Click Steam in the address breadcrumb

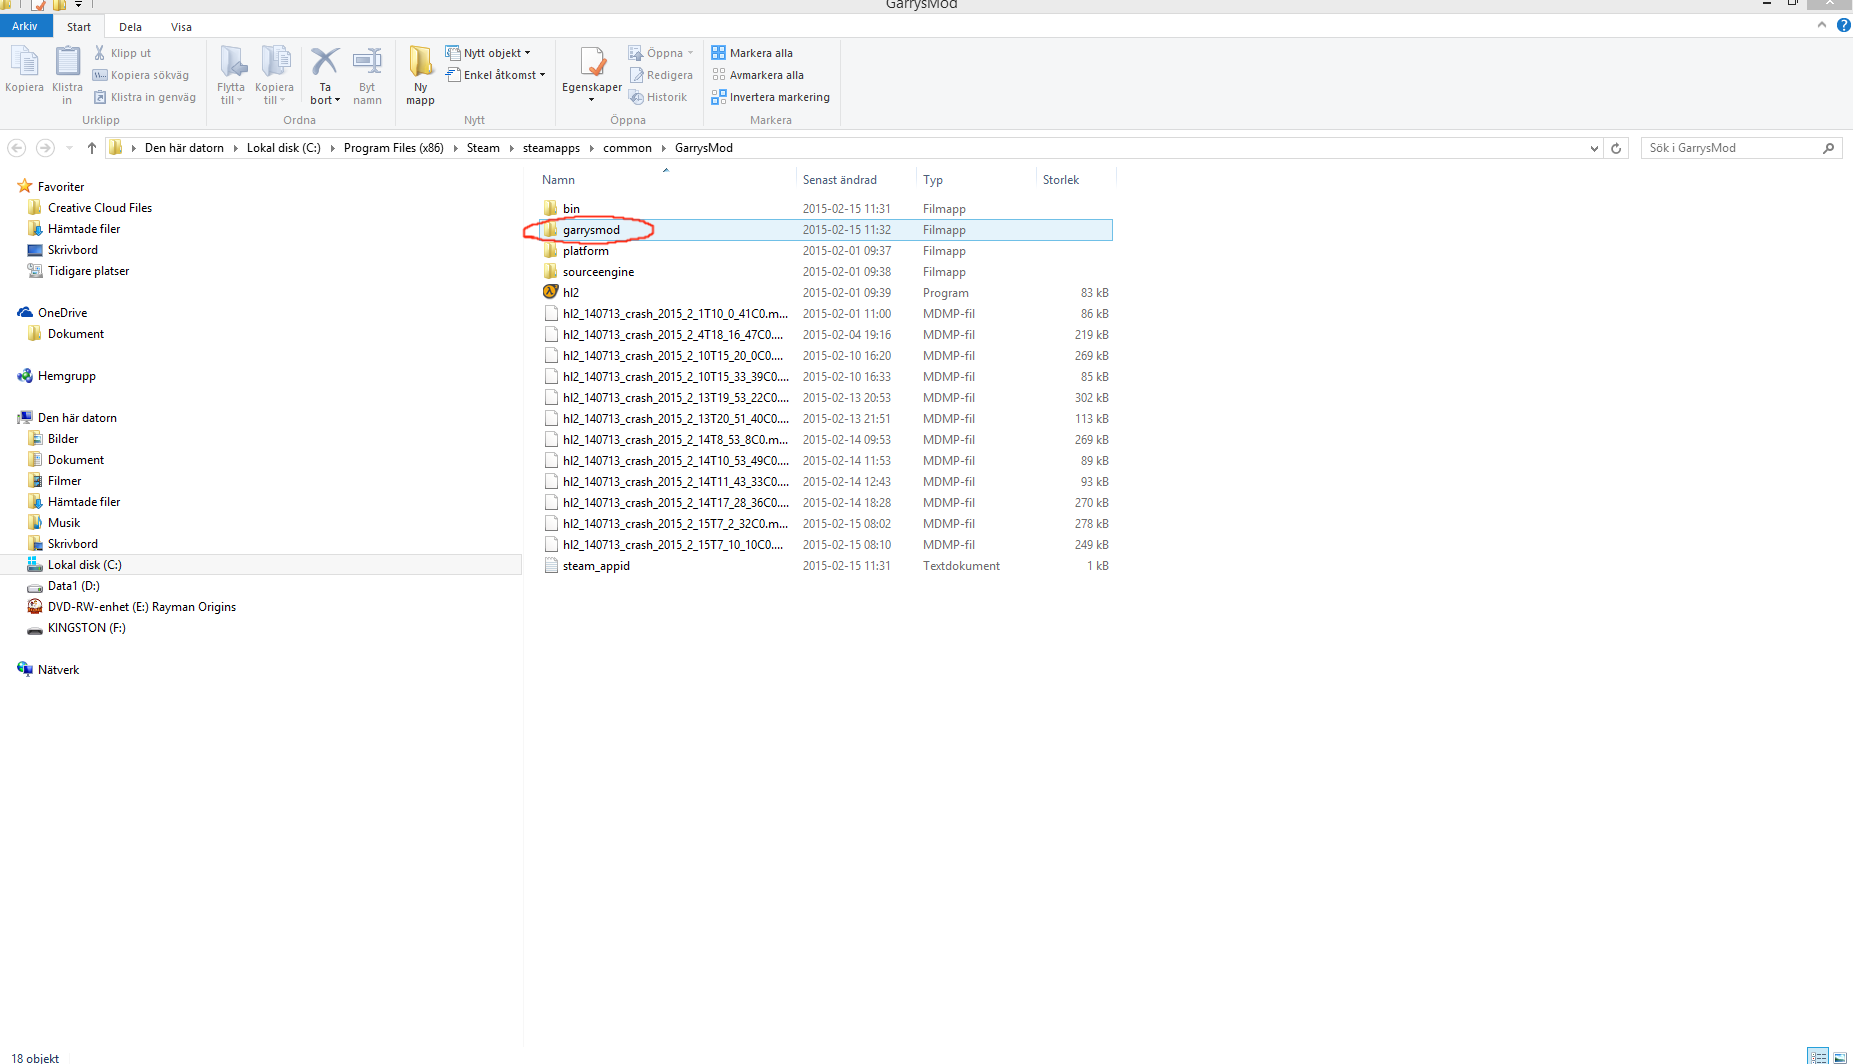(483, 148)
